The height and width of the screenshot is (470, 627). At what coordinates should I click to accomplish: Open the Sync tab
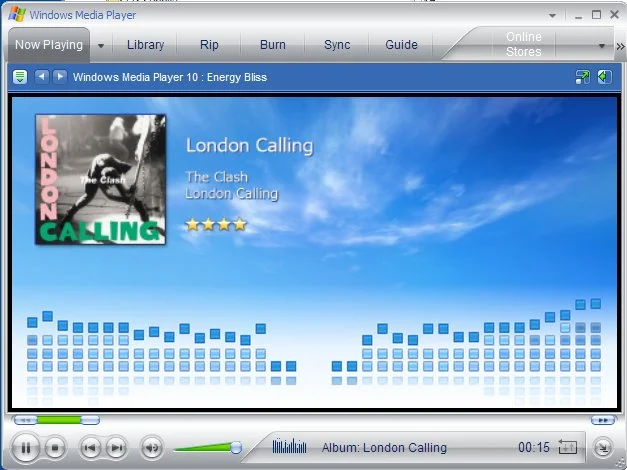point(337,44)
